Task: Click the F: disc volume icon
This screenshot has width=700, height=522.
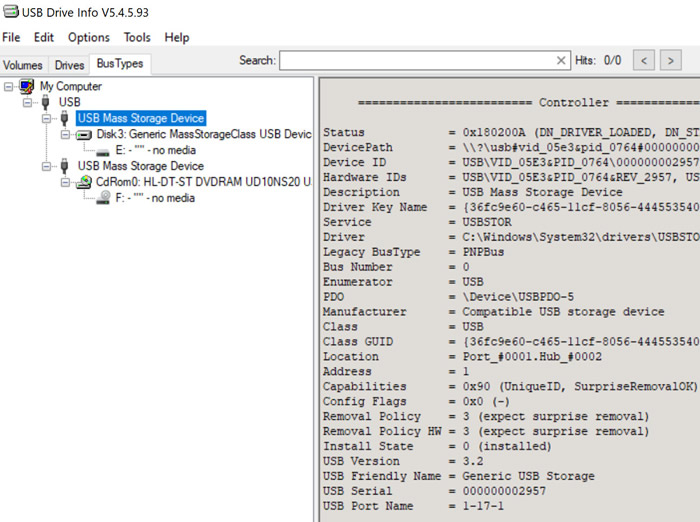Action: click(x=102, y=198)
